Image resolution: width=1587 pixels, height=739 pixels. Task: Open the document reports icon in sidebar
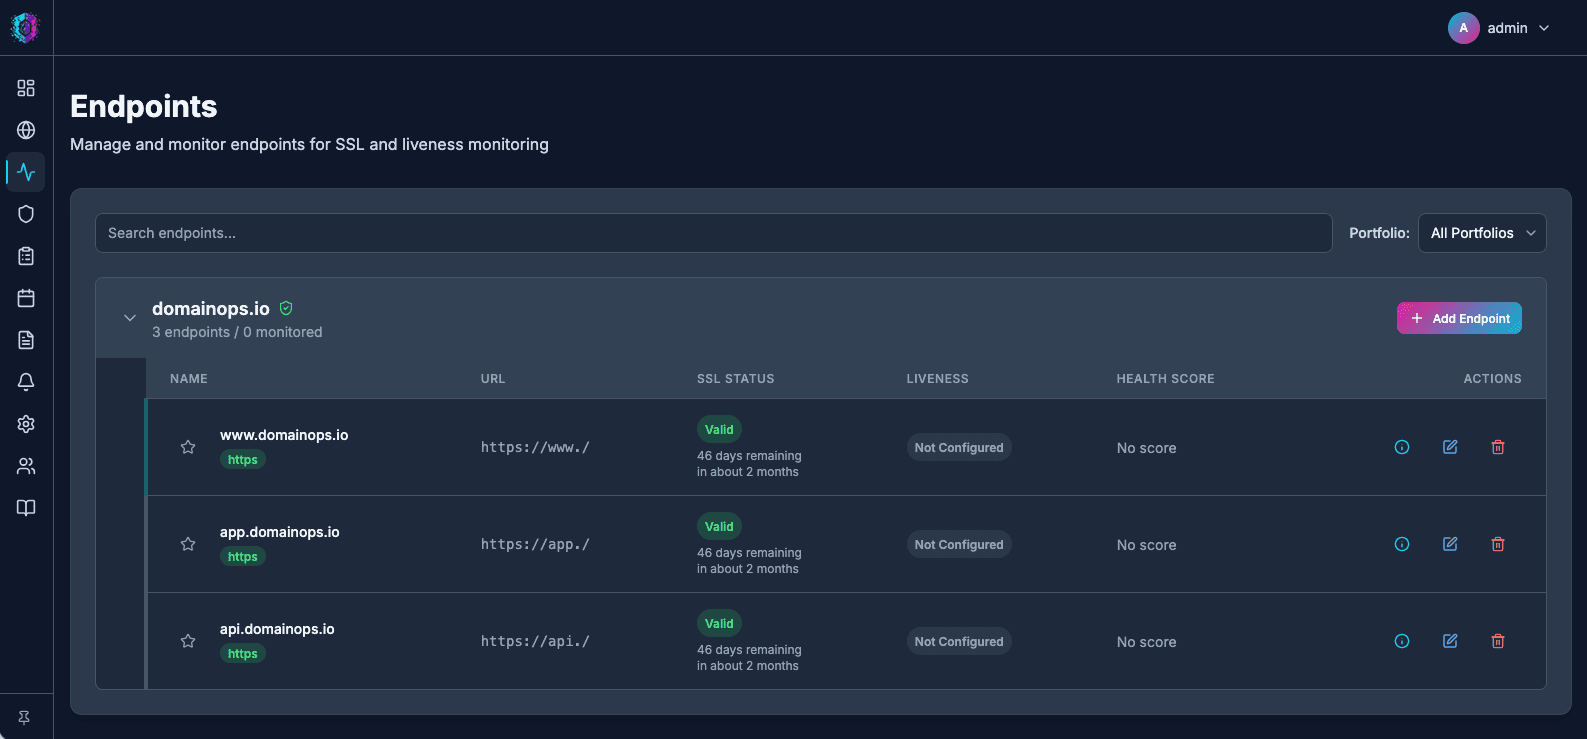(26, 340)
